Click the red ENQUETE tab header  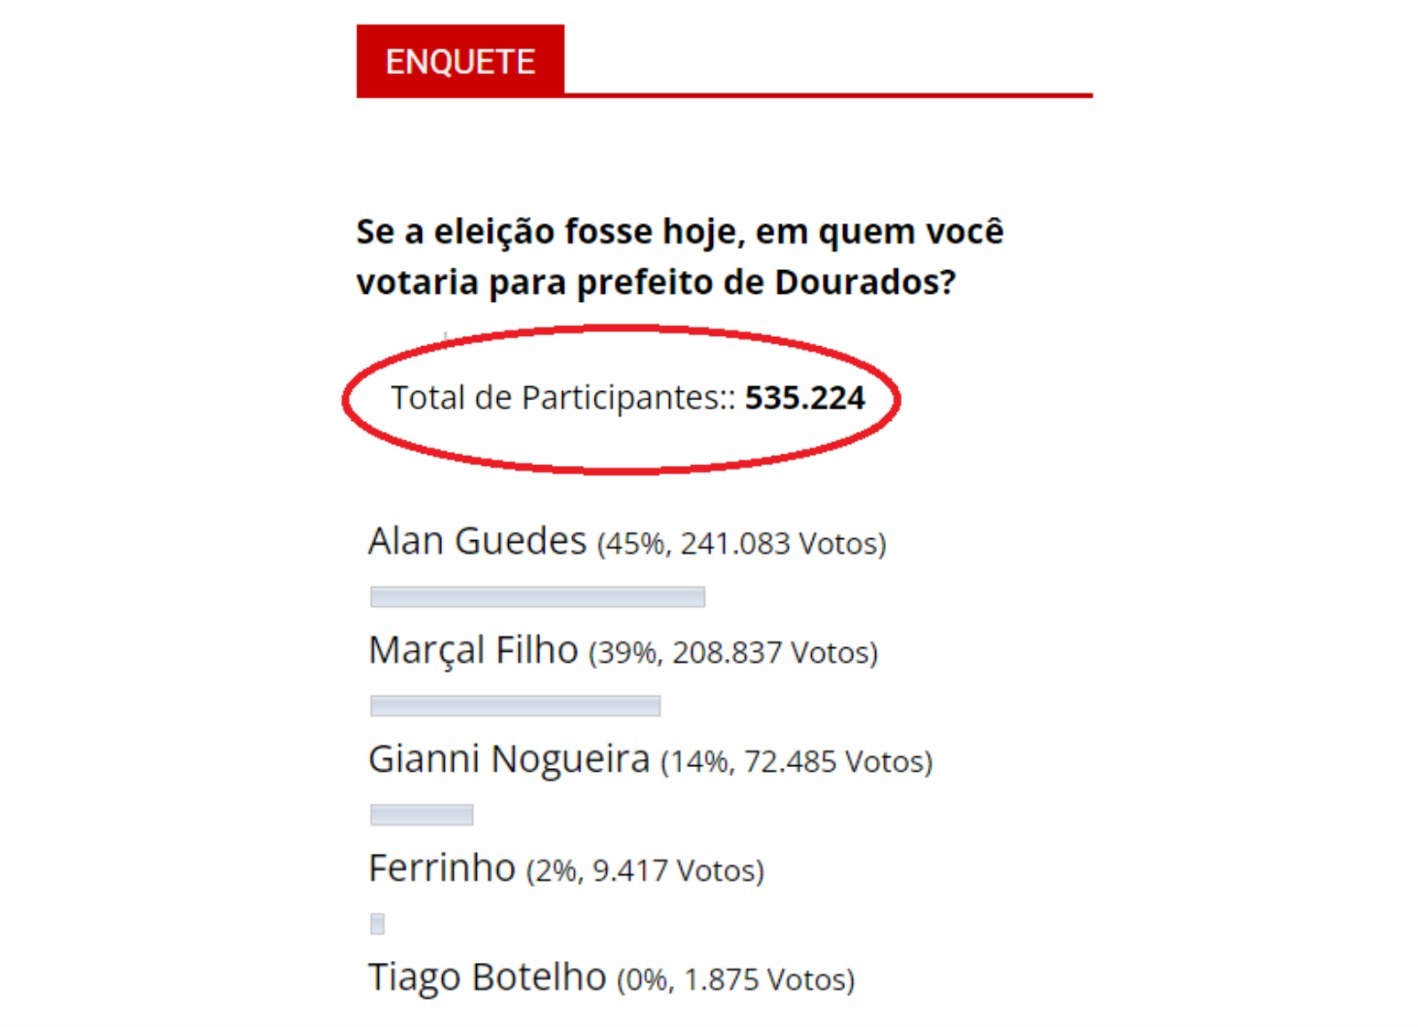click(x=460, y=61)
